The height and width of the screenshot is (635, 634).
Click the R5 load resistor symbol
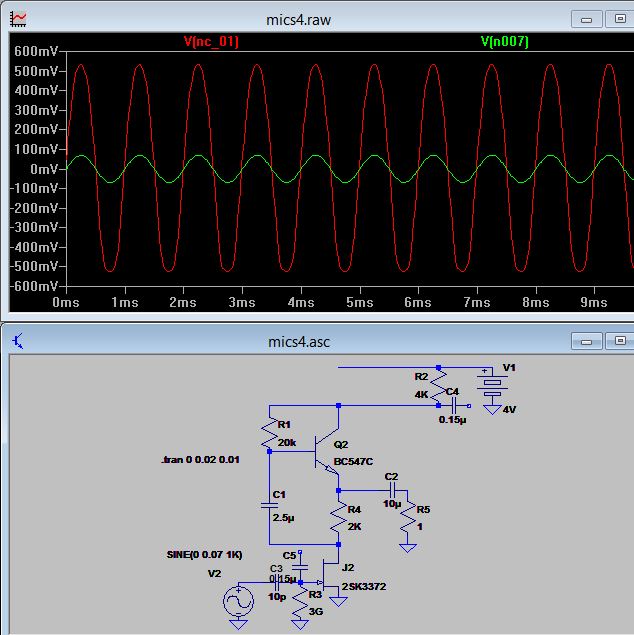[408, 517]
